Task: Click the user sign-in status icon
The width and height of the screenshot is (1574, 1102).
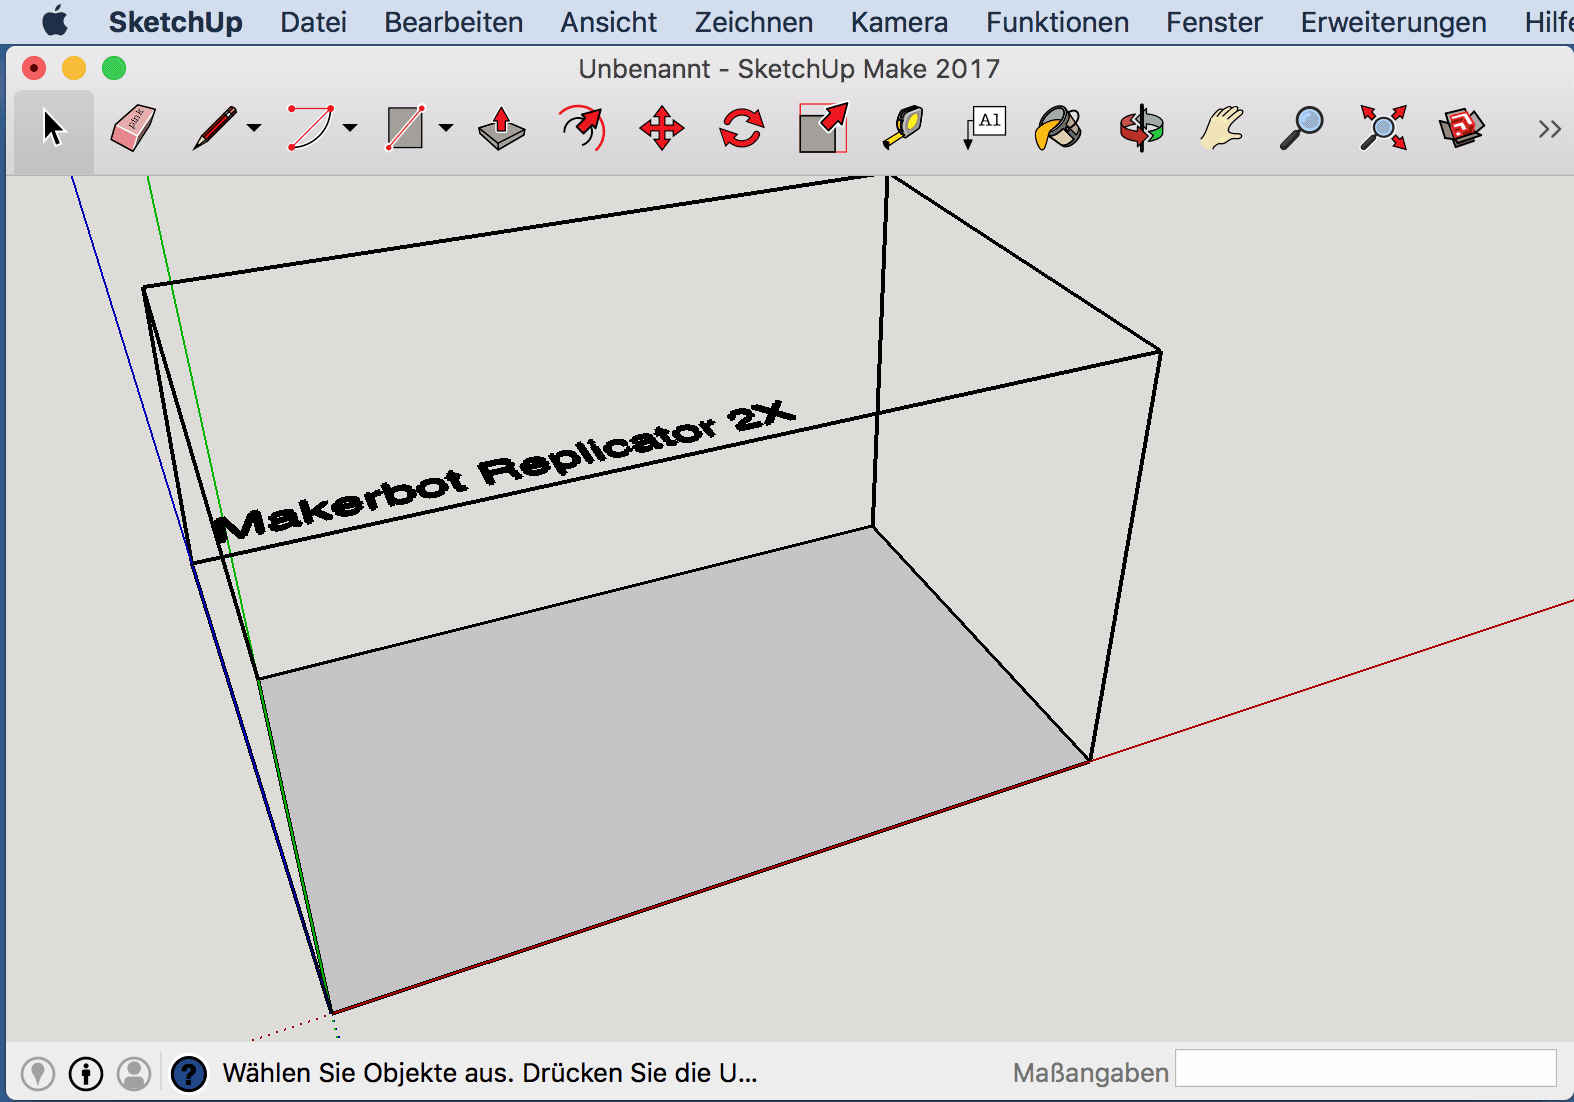Action: (x=134, y=1074)
